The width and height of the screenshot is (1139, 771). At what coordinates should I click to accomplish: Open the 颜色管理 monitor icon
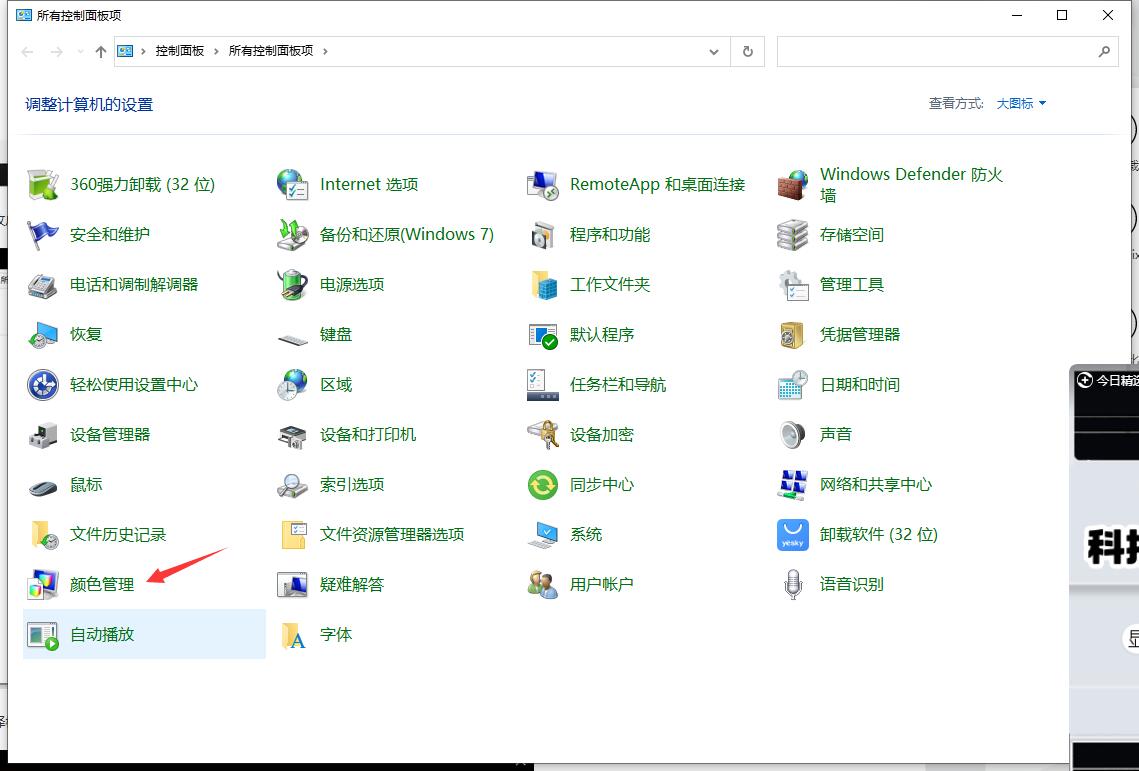tap(43, 585)
